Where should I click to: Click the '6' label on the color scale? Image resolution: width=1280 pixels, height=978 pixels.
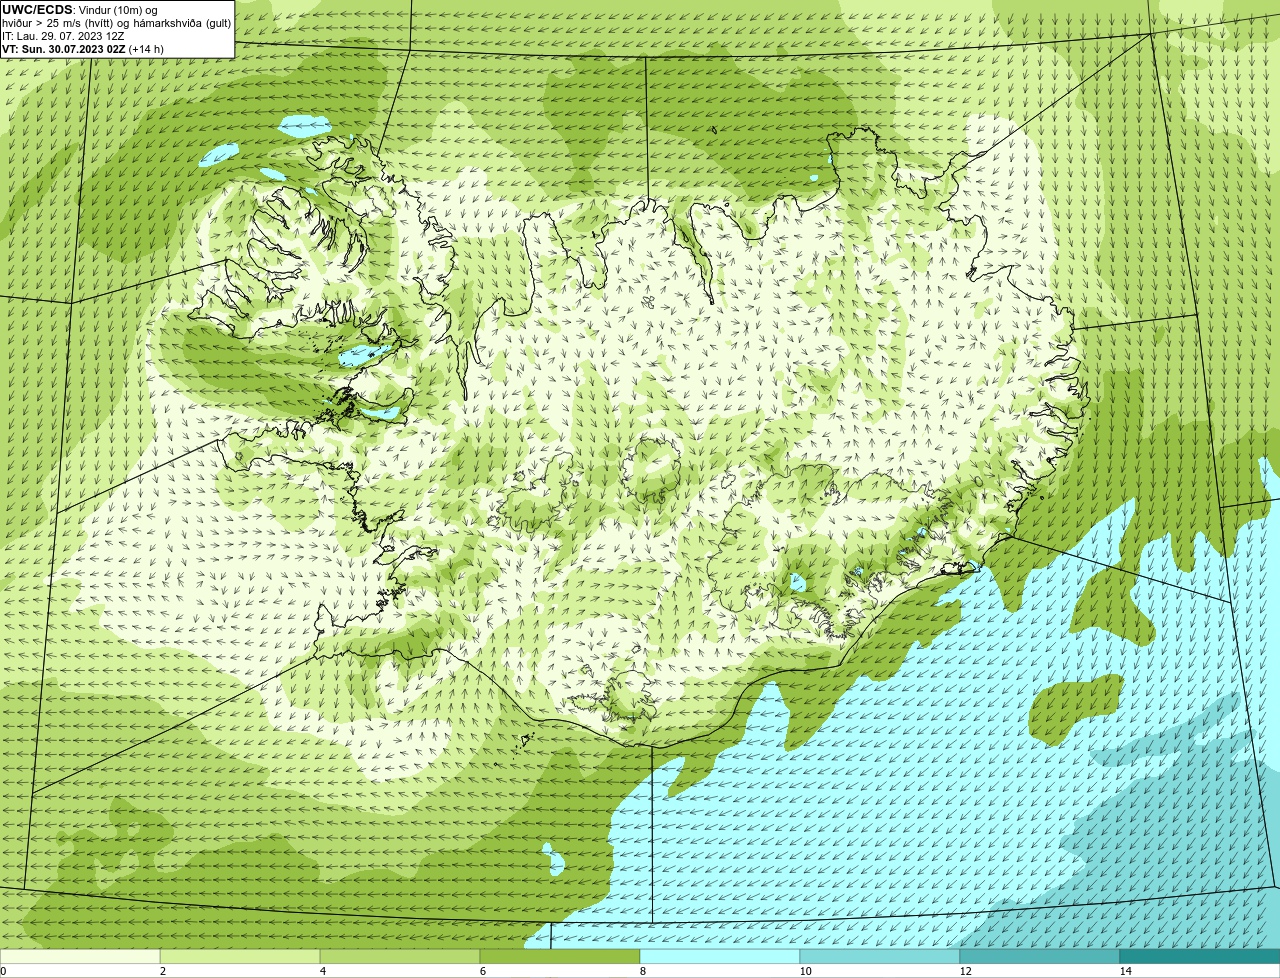482,971
